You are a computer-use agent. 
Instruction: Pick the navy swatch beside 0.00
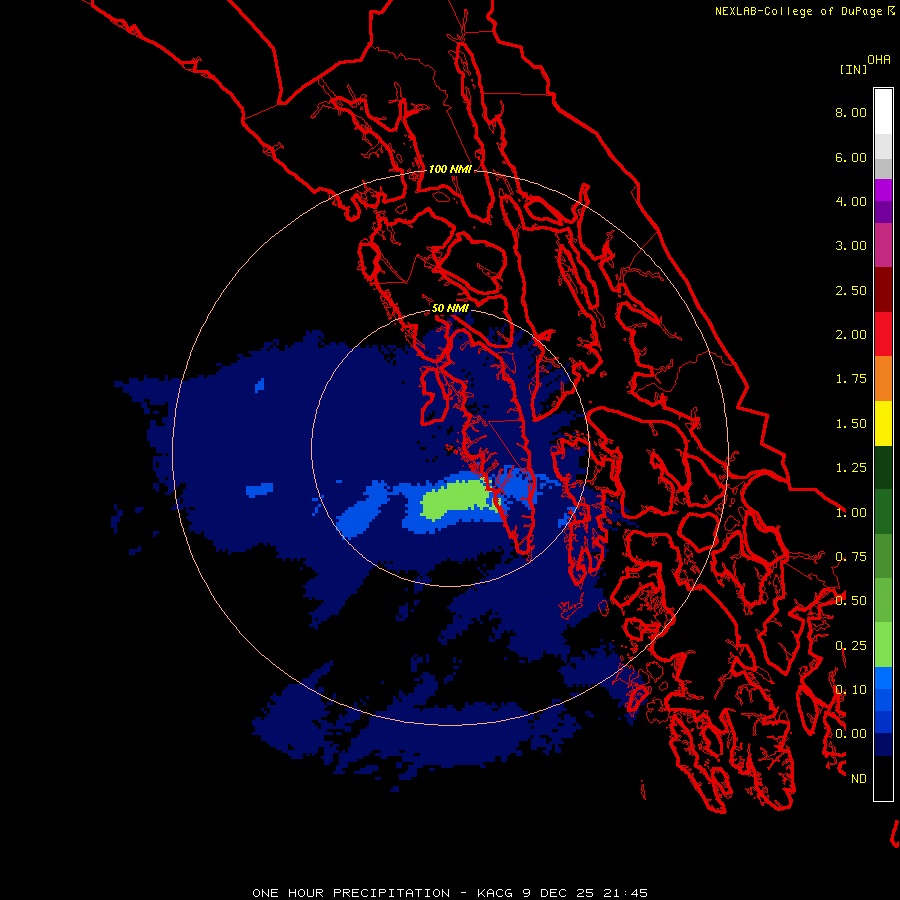point(883,745)
